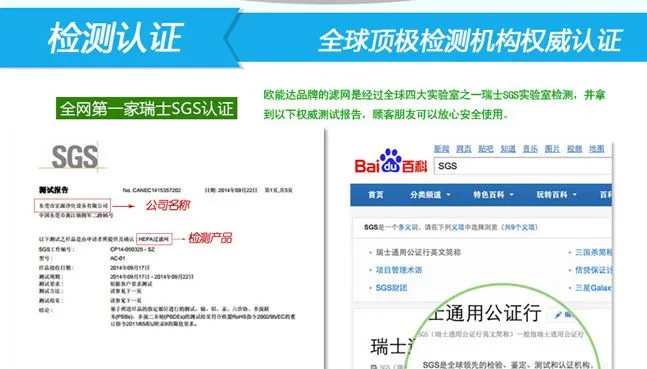The height and width of the screenshot is (369, 647).
Task: Open the SGS财团 entry link
Action: [391, 288]
